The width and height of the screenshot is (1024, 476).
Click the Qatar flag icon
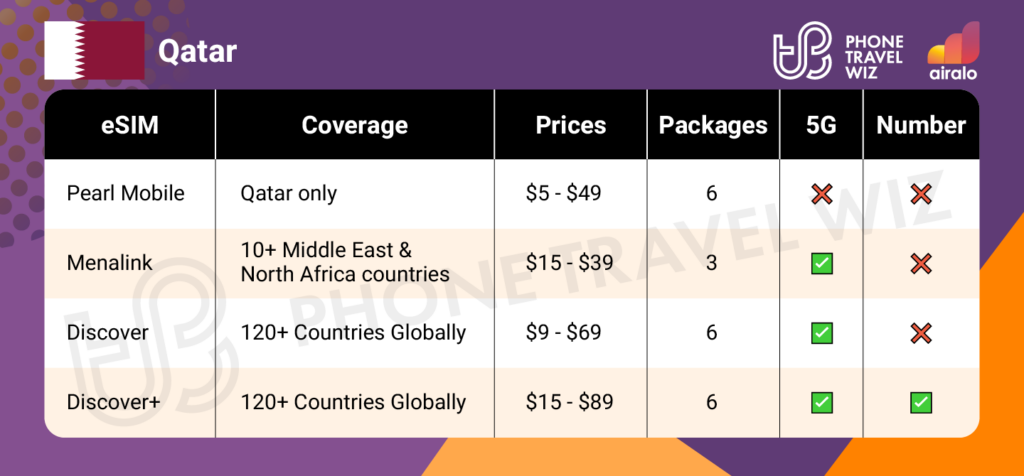pos(93,48)
